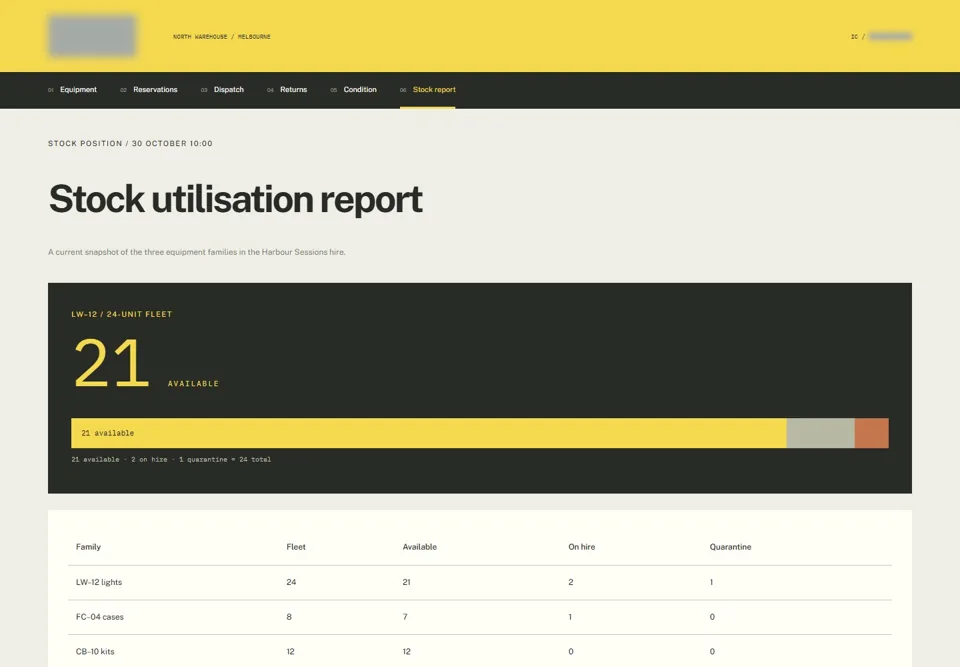Click the Harbour Sessions hire snapshot description
This screenshot has height=667, width=960.
(x=197, y=252)
